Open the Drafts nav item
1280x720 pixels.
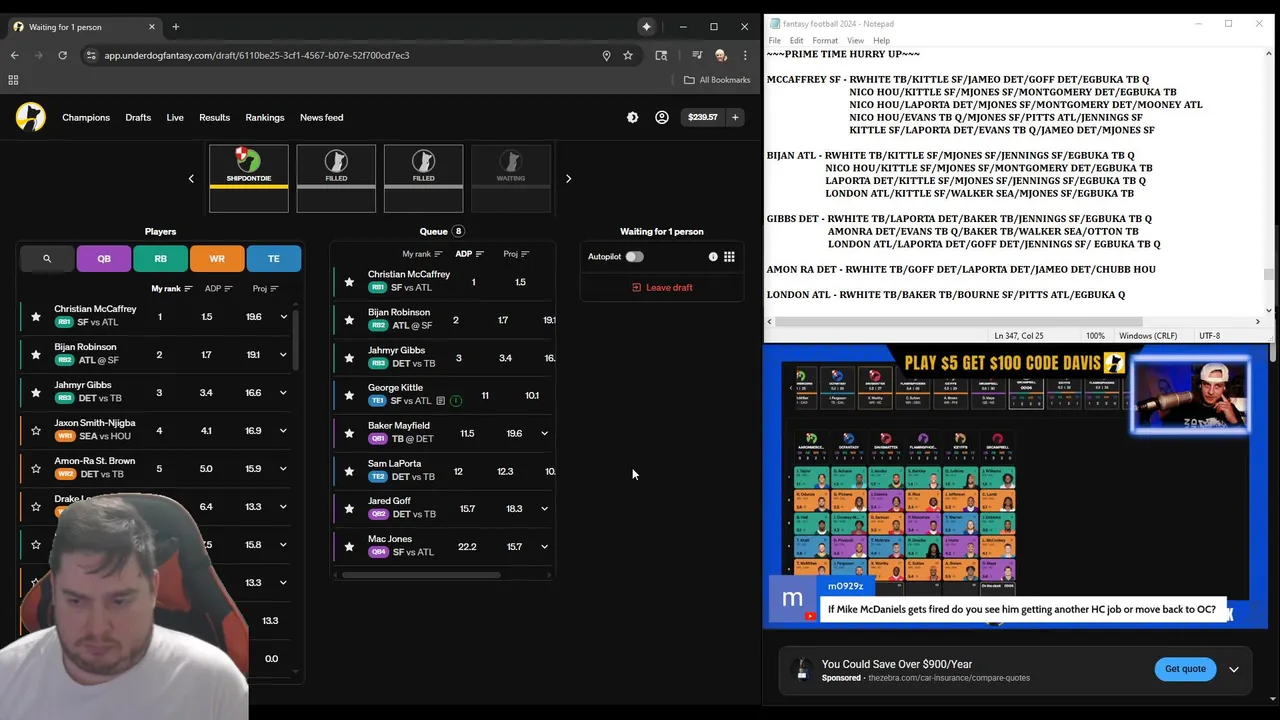(x=138, y=117)
